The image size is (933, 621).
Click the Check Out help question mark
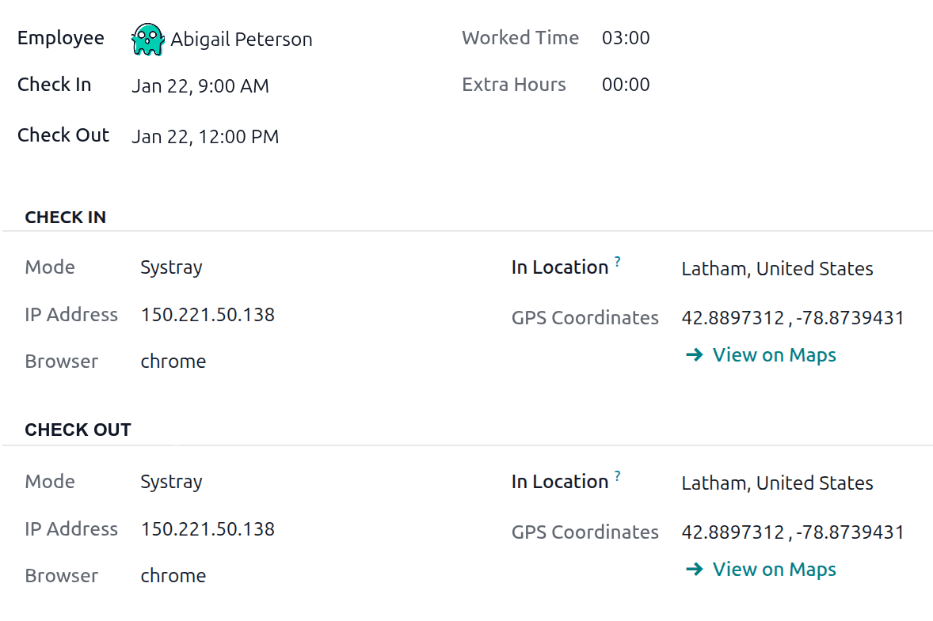click(618, 477)
